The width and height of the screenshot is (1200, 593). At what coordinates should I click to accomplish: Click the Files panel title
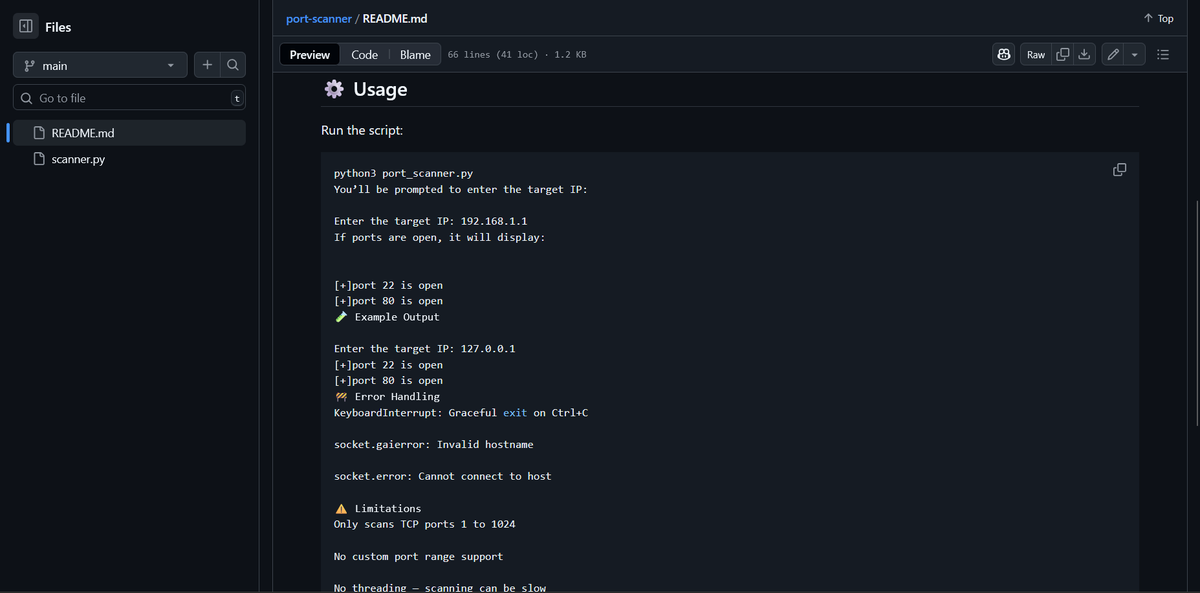click(x=58, y=27)
